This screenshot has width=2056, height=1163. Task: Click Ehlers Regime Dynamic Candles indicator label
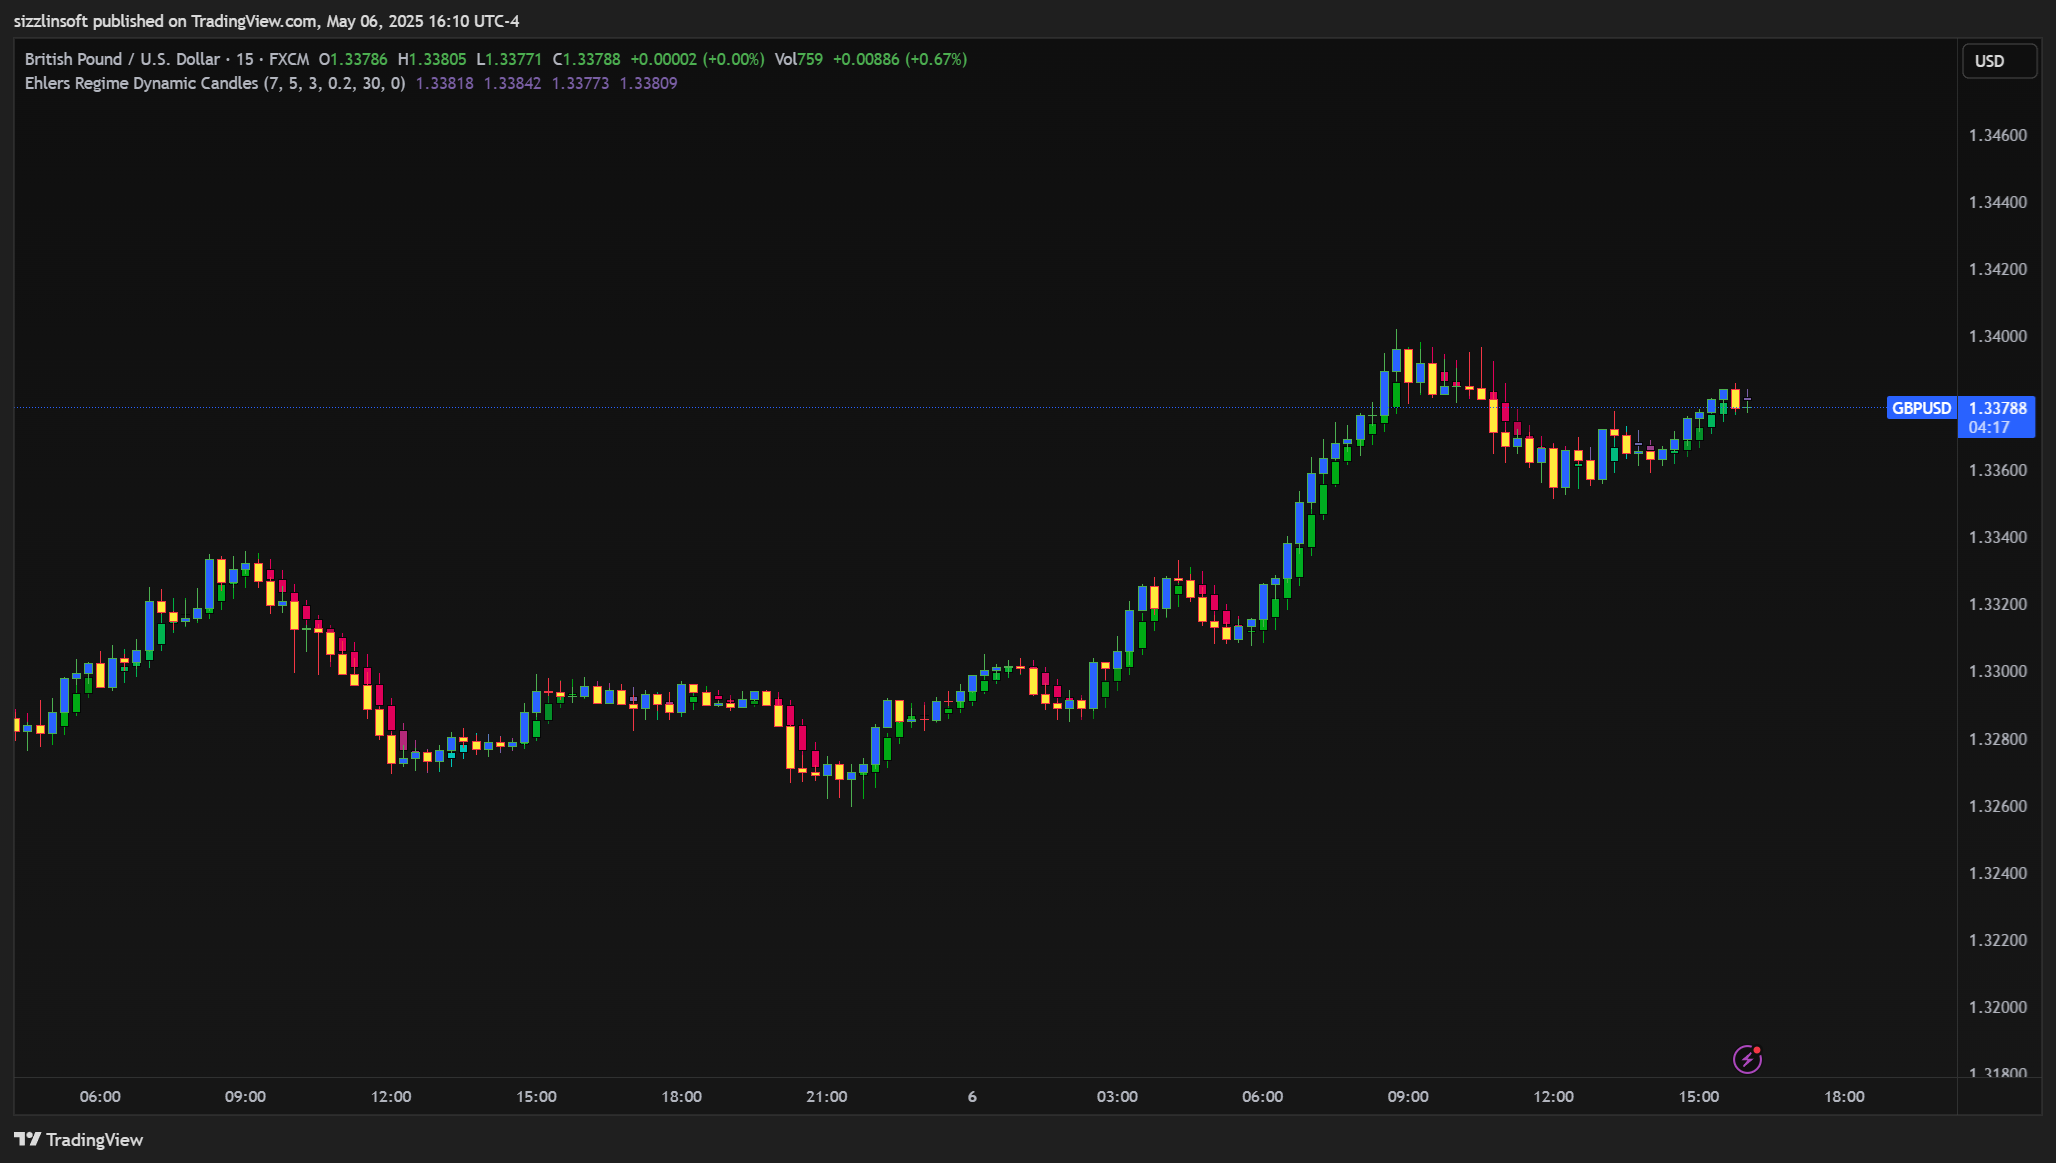pos(215,83)
